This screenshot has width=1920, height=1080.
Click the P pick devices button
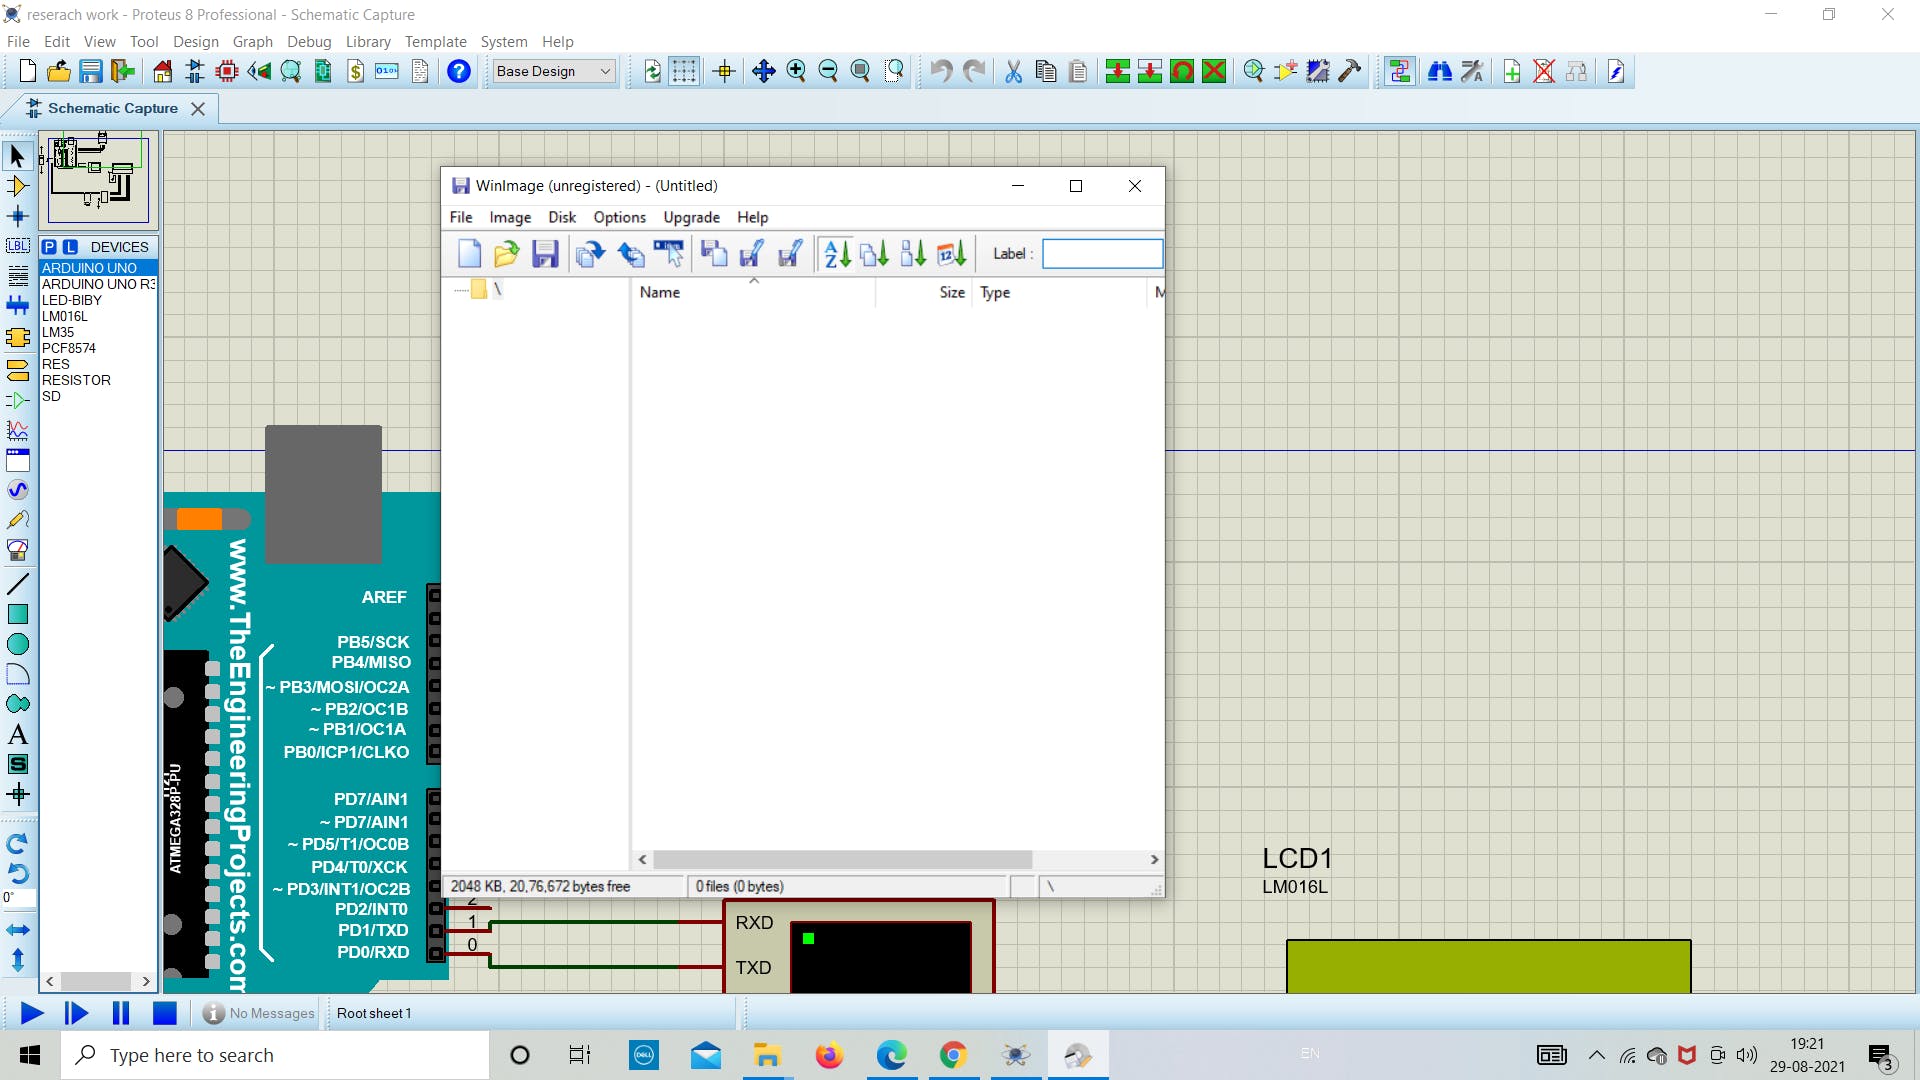[x=50, y=247]
